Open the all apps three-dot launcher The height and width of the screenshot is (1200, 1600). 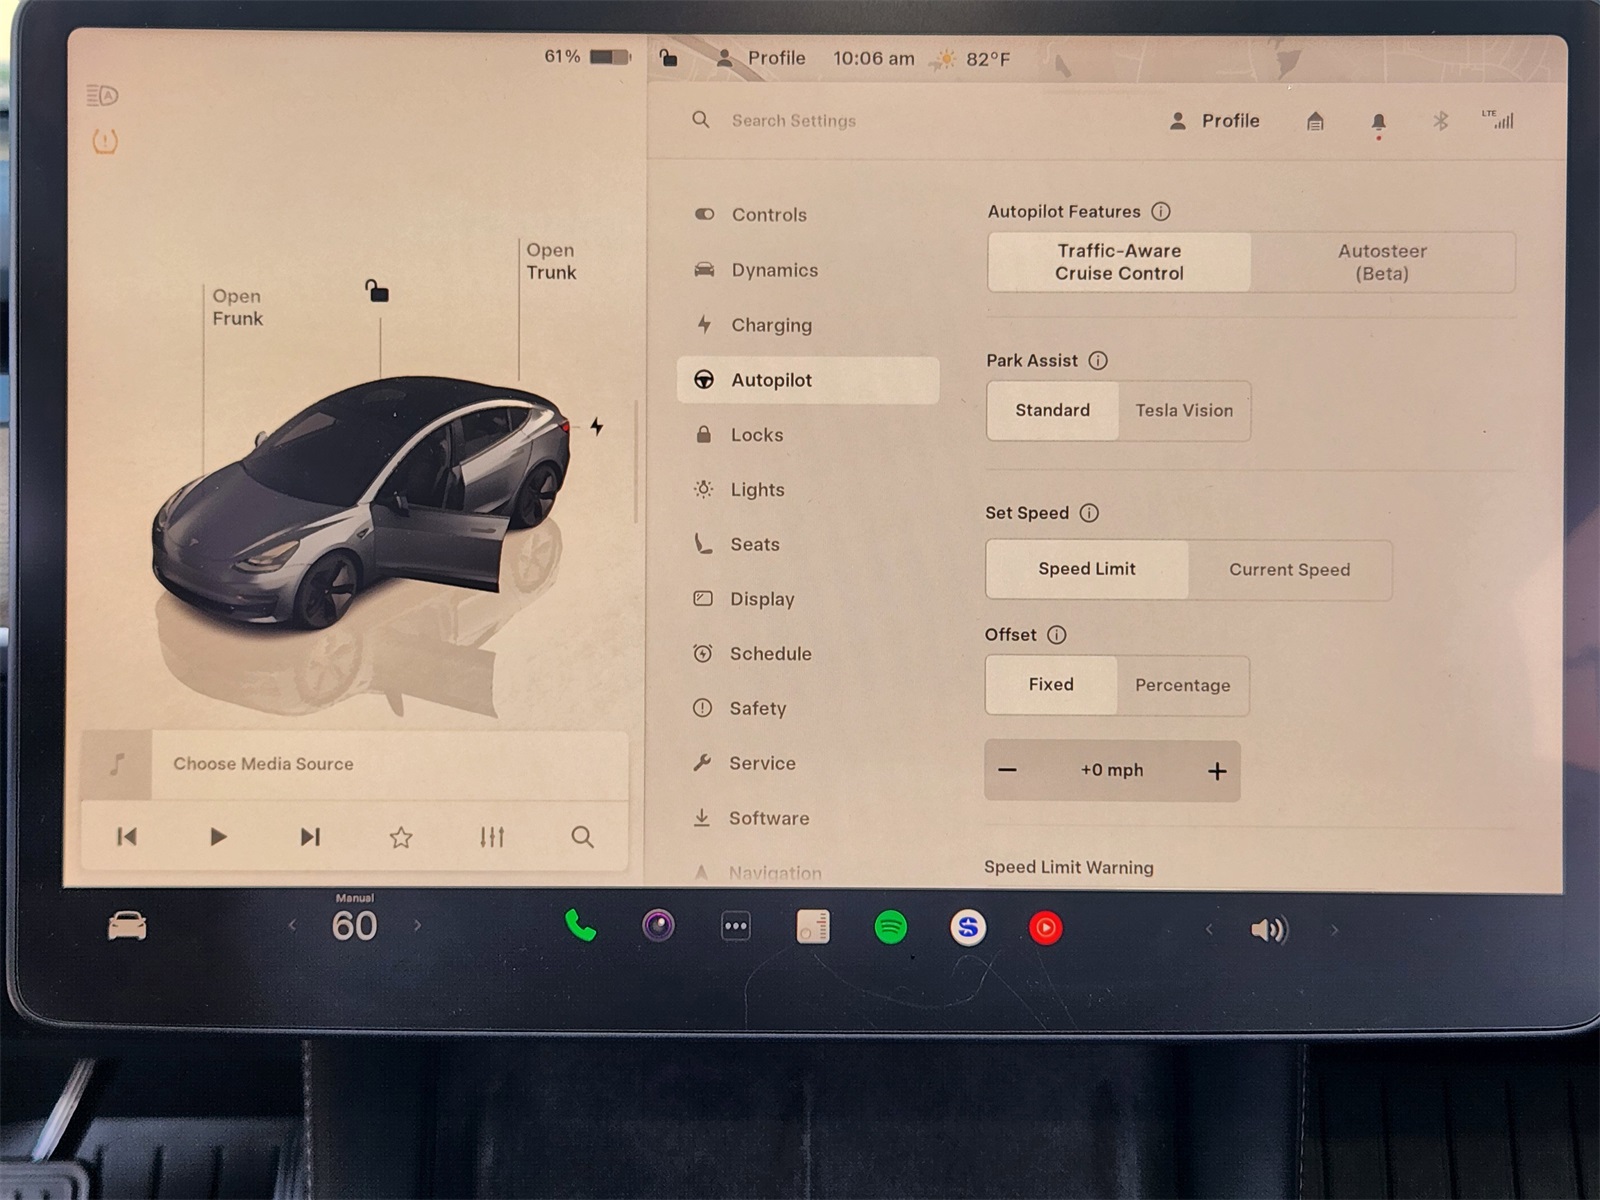(x=736, y=926)
